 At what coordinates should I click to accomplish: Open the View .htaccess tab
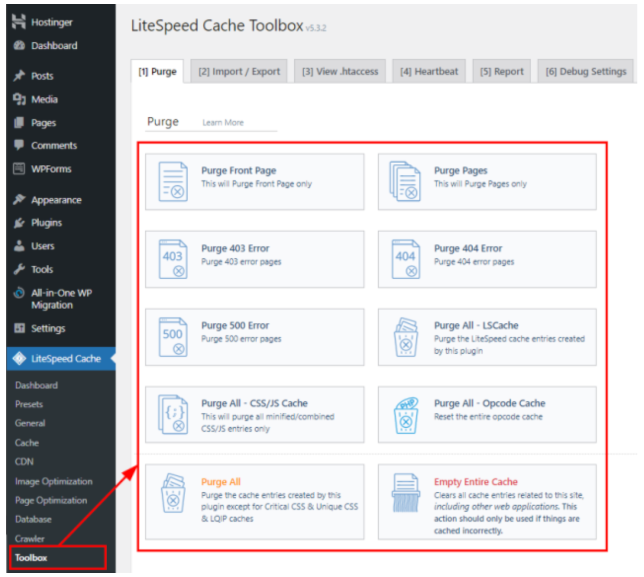340,72
